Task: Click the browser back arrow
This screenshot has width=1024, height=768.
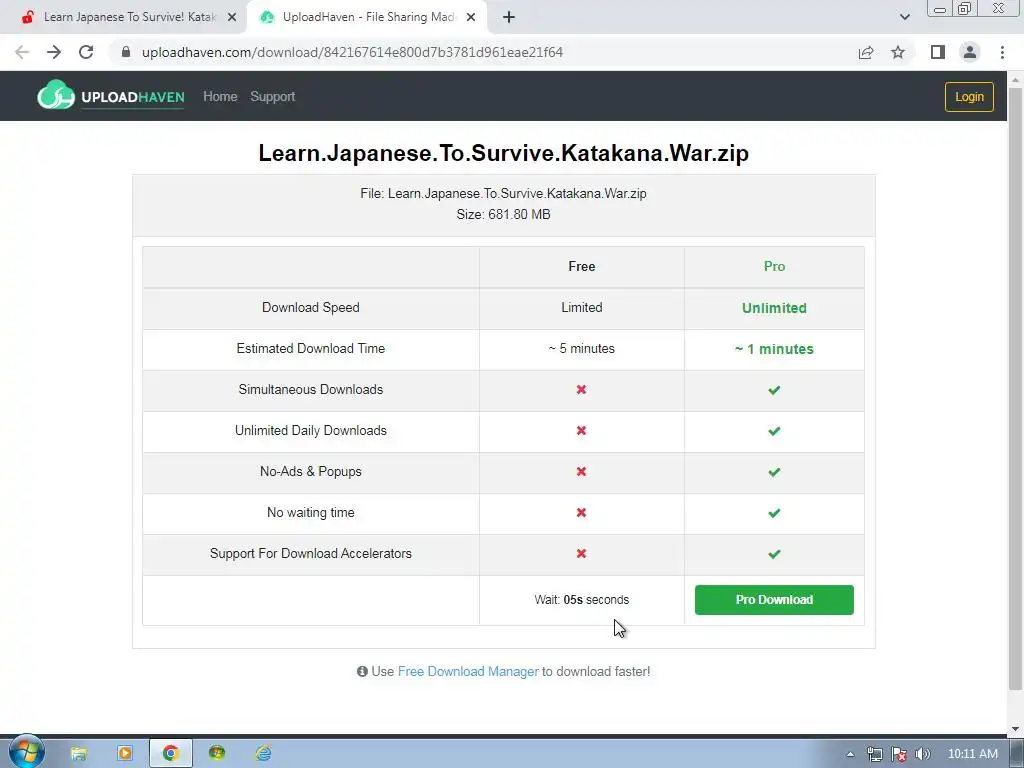Action: (x=22, y=52)
